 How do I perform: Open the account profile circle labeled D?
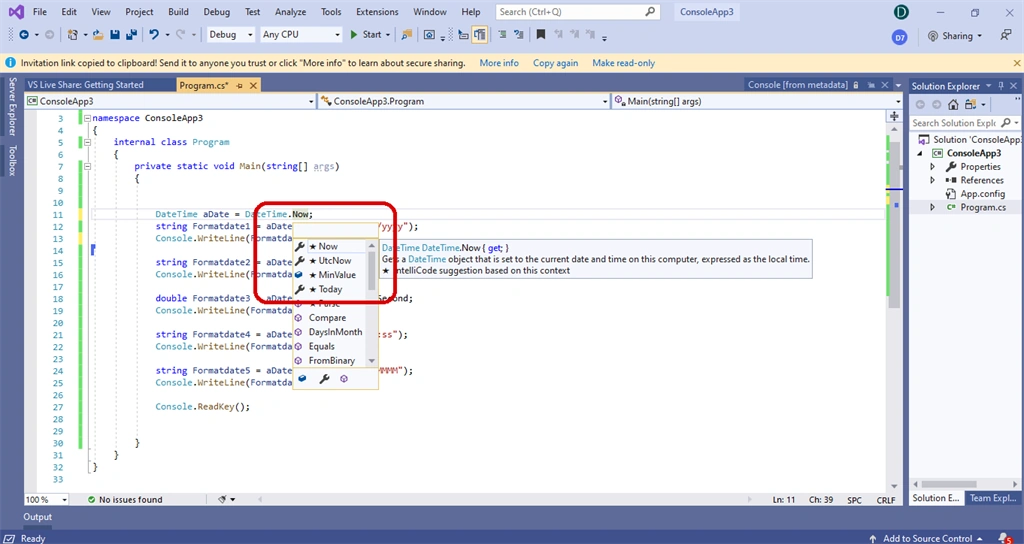[x=901, y=12]
